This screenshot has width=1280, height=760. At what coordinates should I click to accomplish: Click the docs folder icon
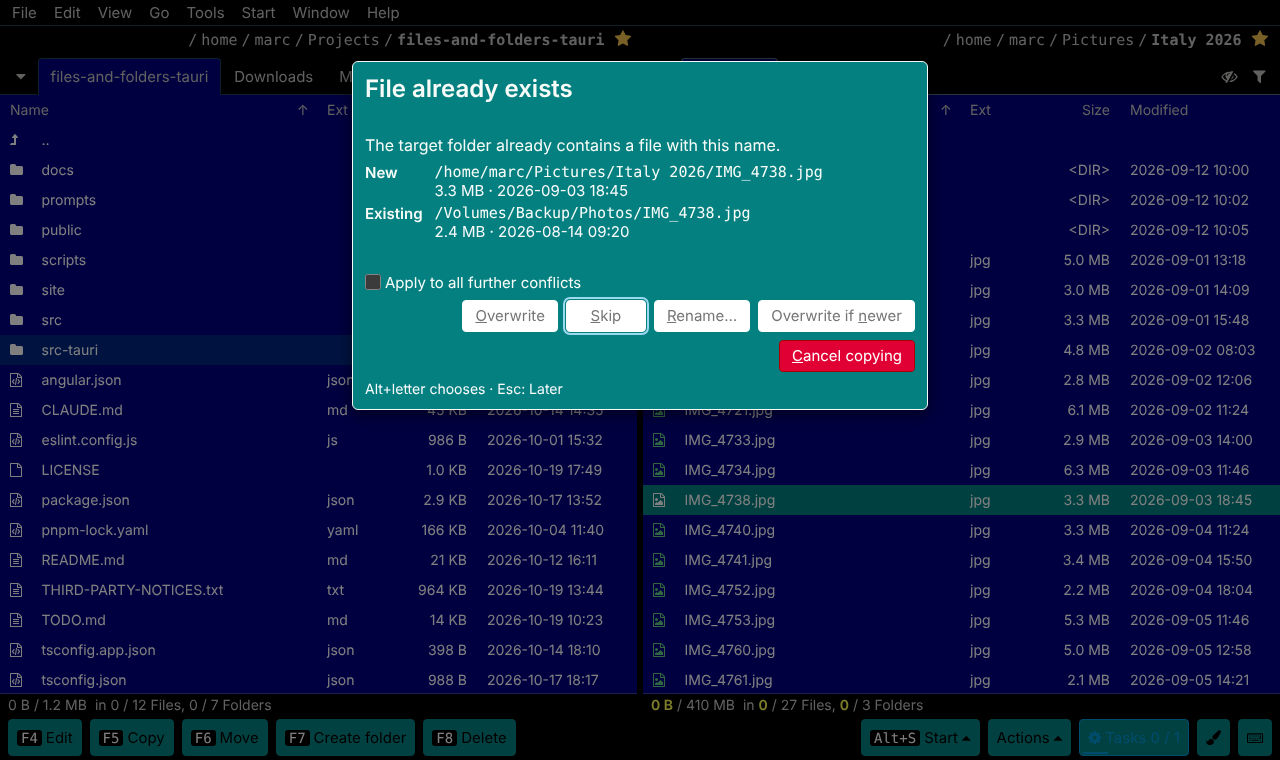click(16, 170)
